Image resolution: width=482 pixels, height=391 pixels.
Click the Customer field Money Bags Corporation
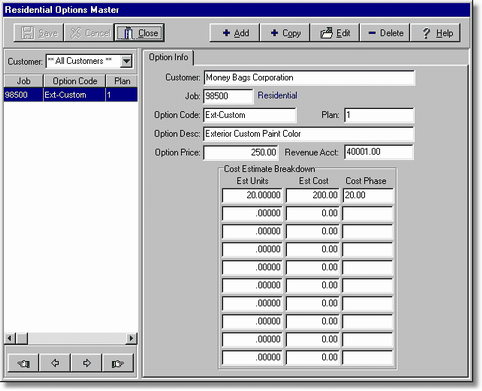tap(309, 78)
